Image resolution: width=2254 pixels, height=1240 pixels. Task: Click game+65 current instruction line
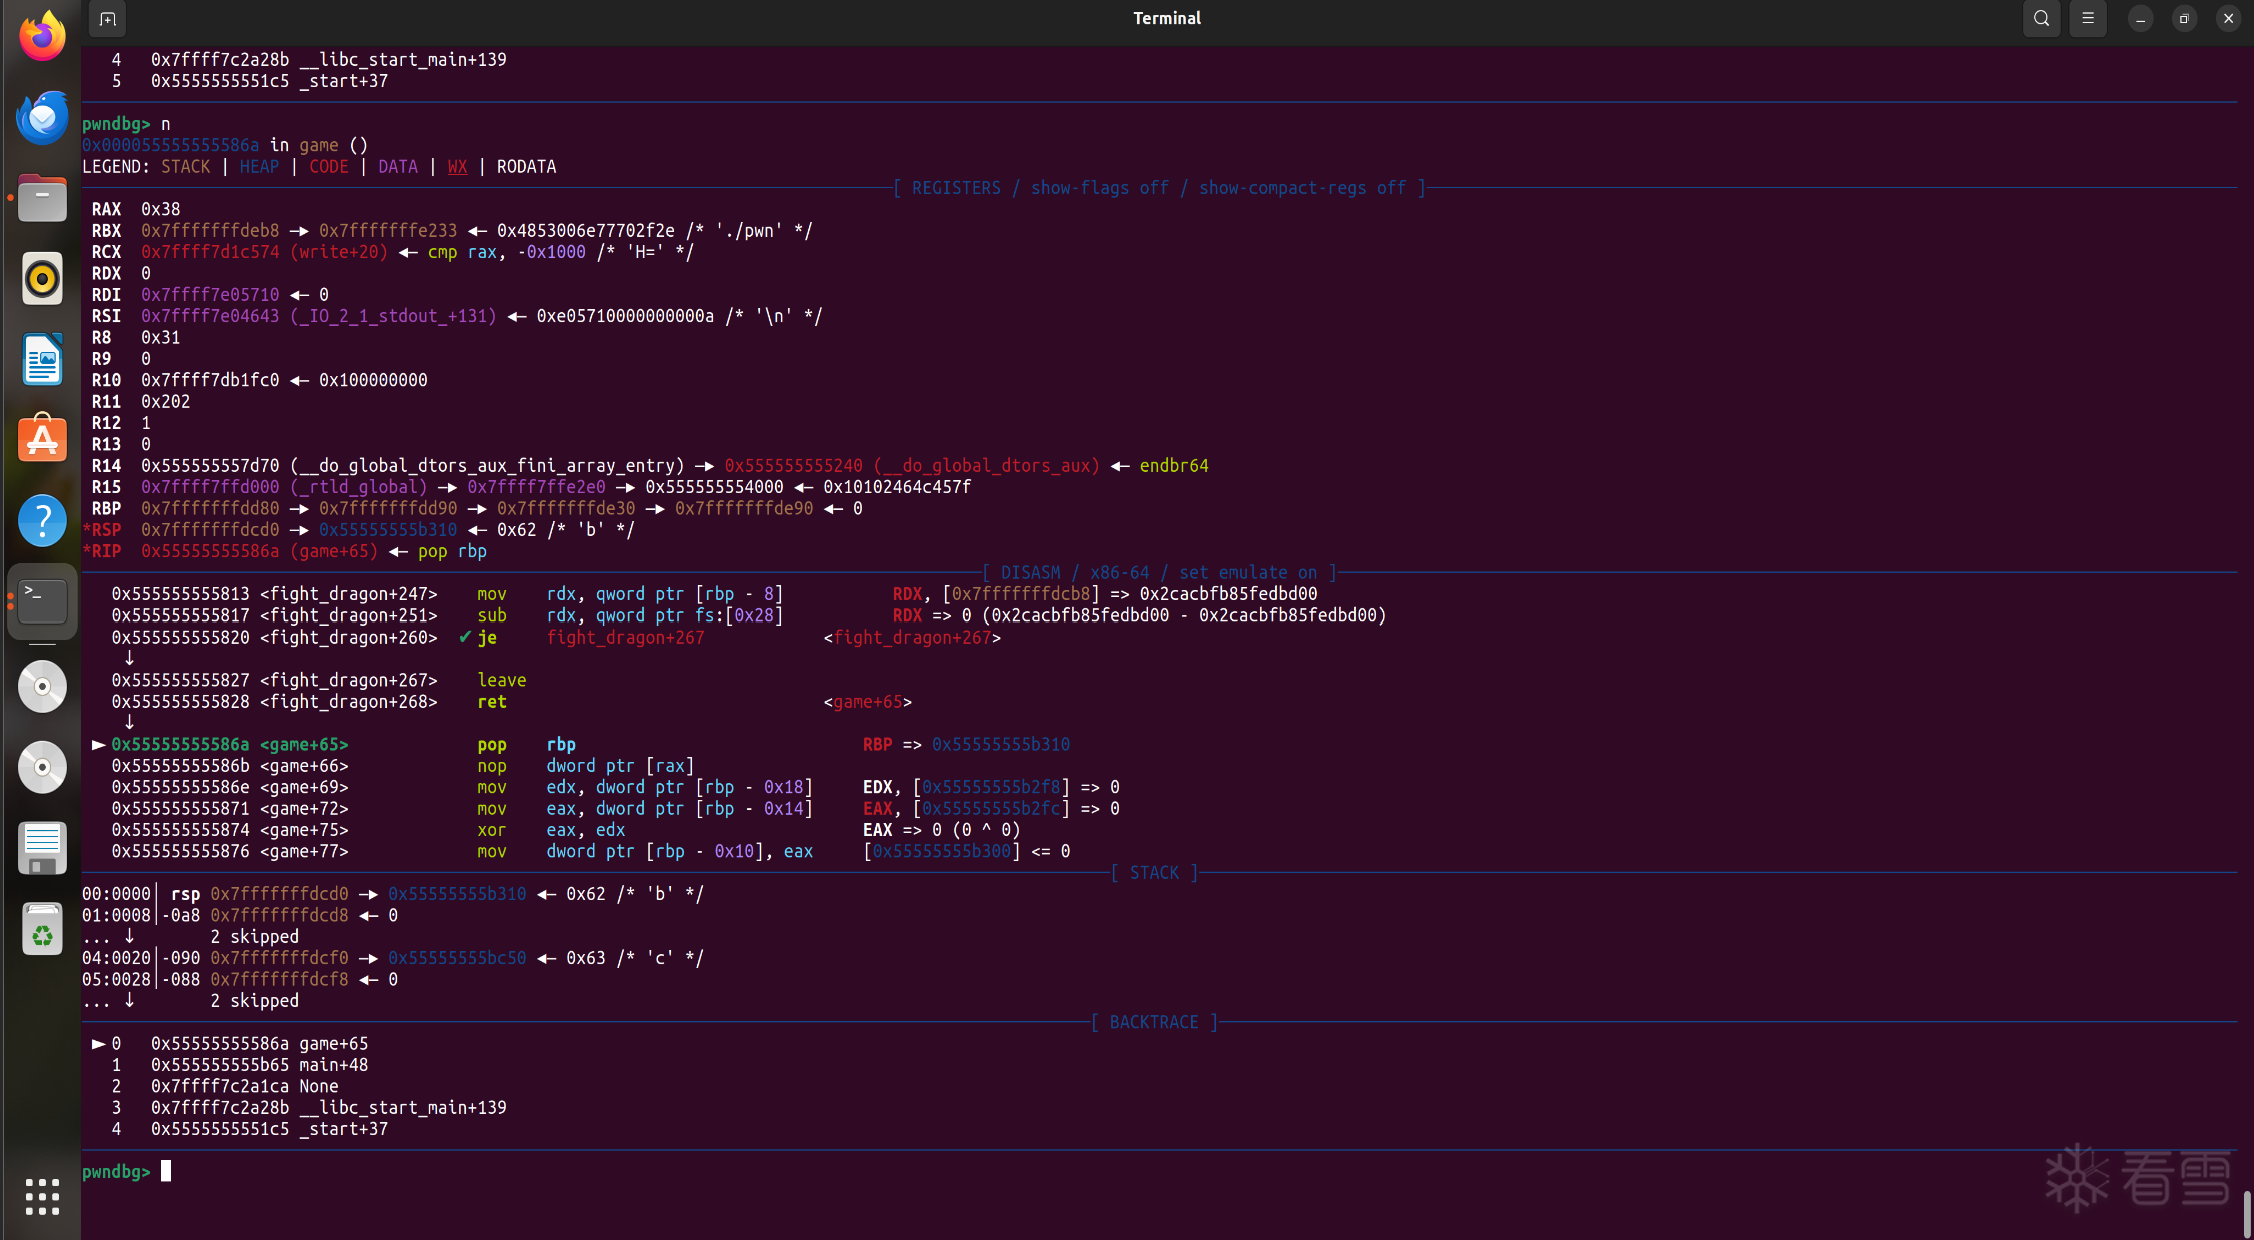click(304, 744)
